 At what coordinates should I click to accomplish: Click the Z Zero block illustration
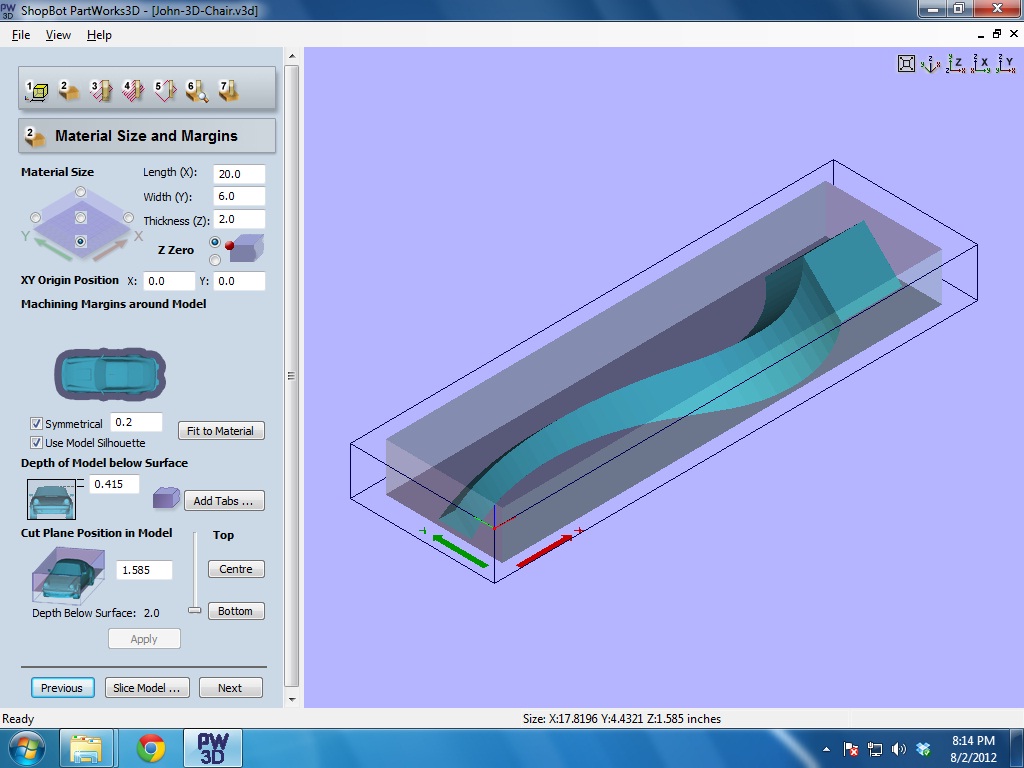pos(246,248)
